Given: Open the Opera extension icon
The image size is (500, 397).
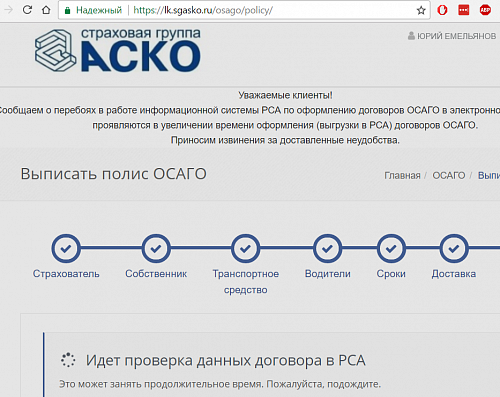Looking at the screenshot, I should (x=442, y=10).
